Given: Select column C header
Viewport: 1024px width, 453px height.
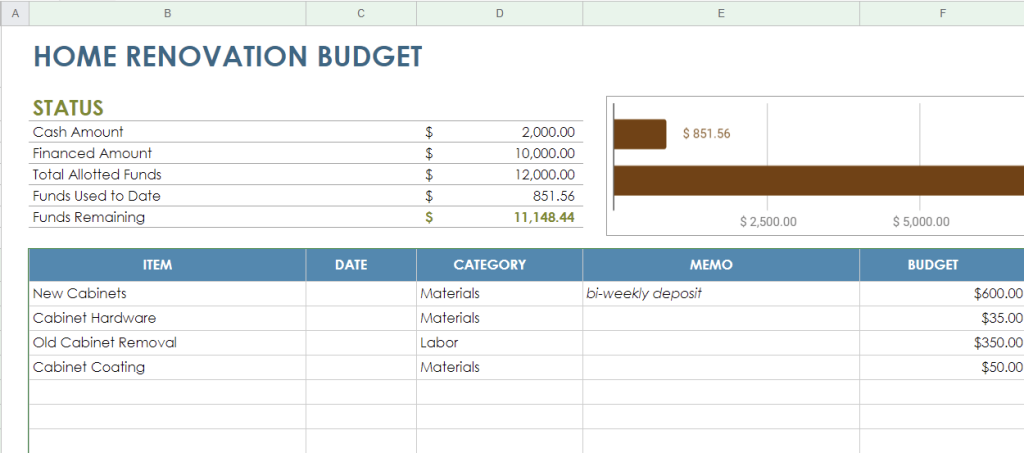Looking at the screenshot, I should pos(361,13).
